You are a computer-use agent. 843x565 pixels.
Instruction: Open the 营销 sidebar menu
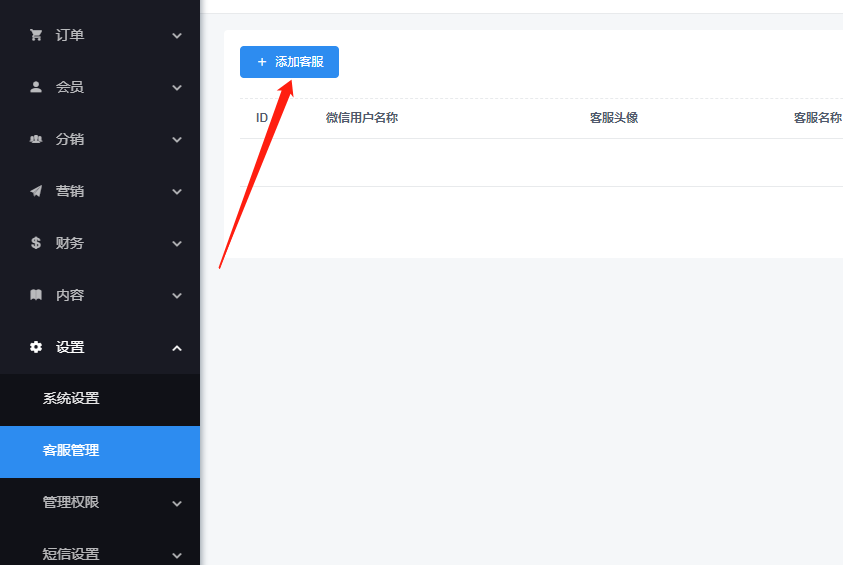pyautogui.click(x=100, y=191)
